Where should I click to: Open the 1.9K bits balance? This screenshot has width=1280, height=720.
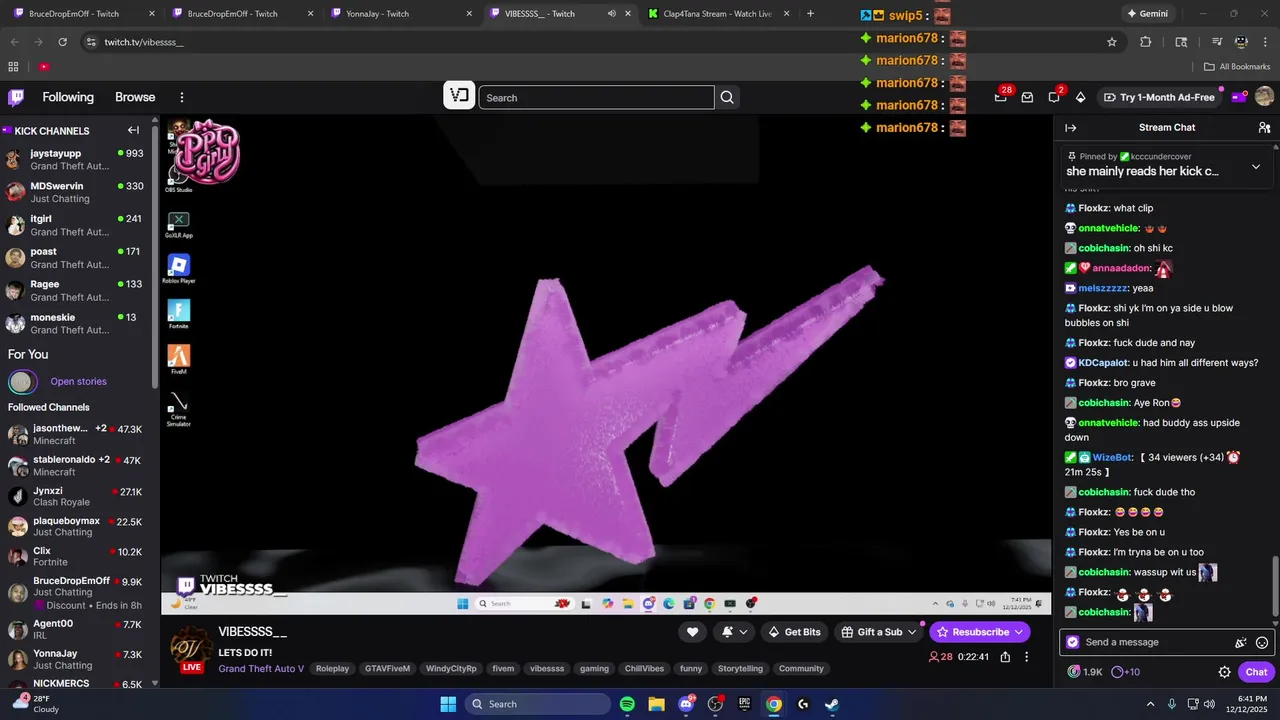click(x=1084, y=672)
